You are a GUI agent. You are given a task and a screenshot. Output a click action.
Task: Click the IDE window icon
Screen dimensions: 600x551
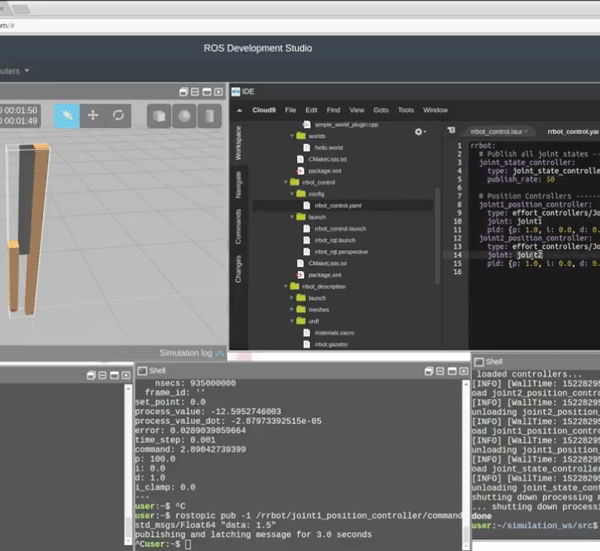click(x=235, y=91)
